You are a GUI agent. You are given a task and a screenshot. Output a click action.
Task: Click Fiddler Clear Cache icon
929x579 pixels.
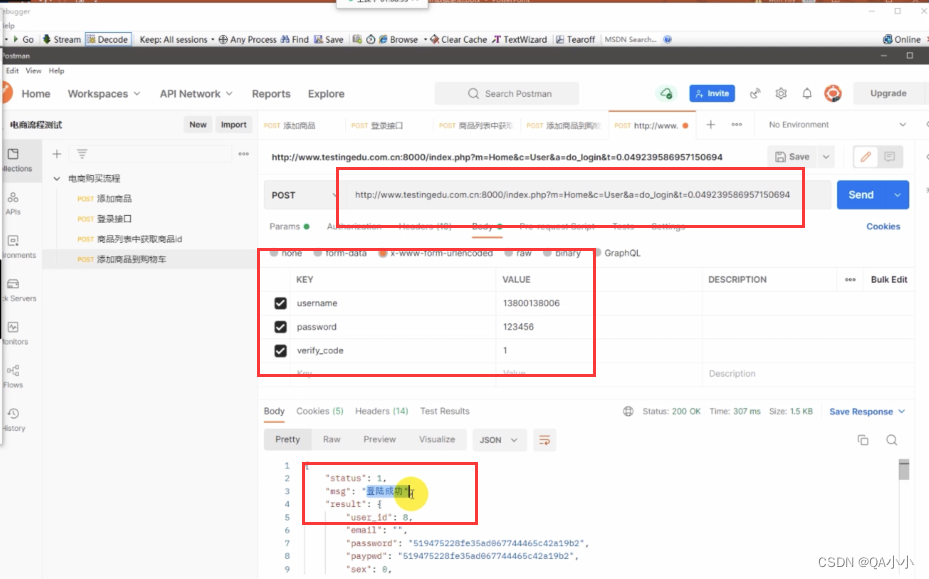point(458,39)
